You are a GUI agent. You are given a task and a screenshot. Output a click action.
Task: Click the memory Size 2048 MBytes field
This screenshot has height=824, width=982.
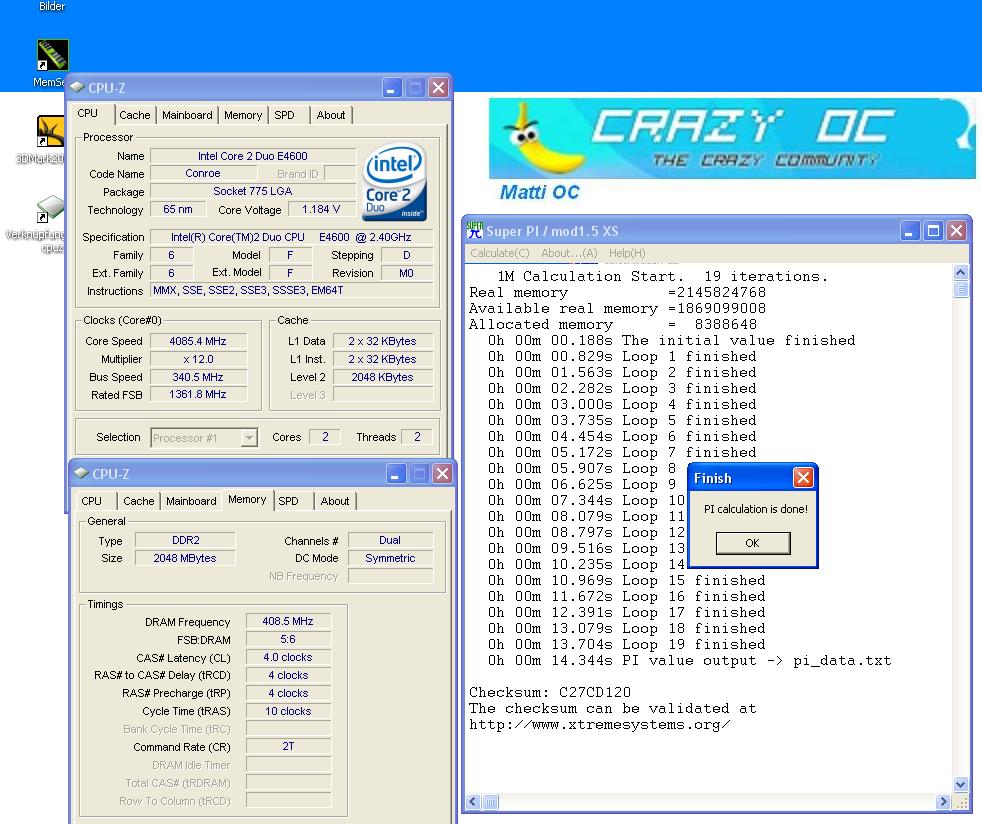[x=185, y=558]
